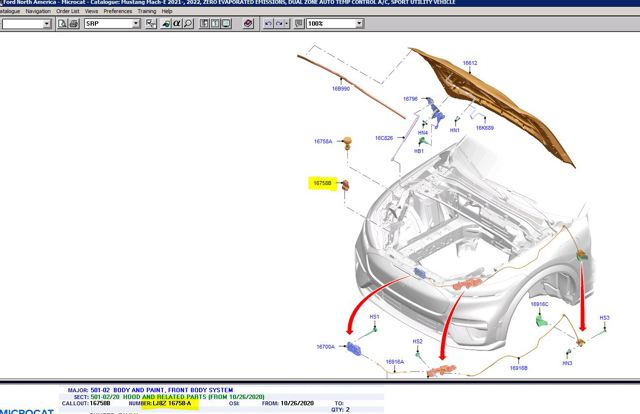Select callout HN1 label
This screenshot has height=414, width=640.
pos(455,130)
